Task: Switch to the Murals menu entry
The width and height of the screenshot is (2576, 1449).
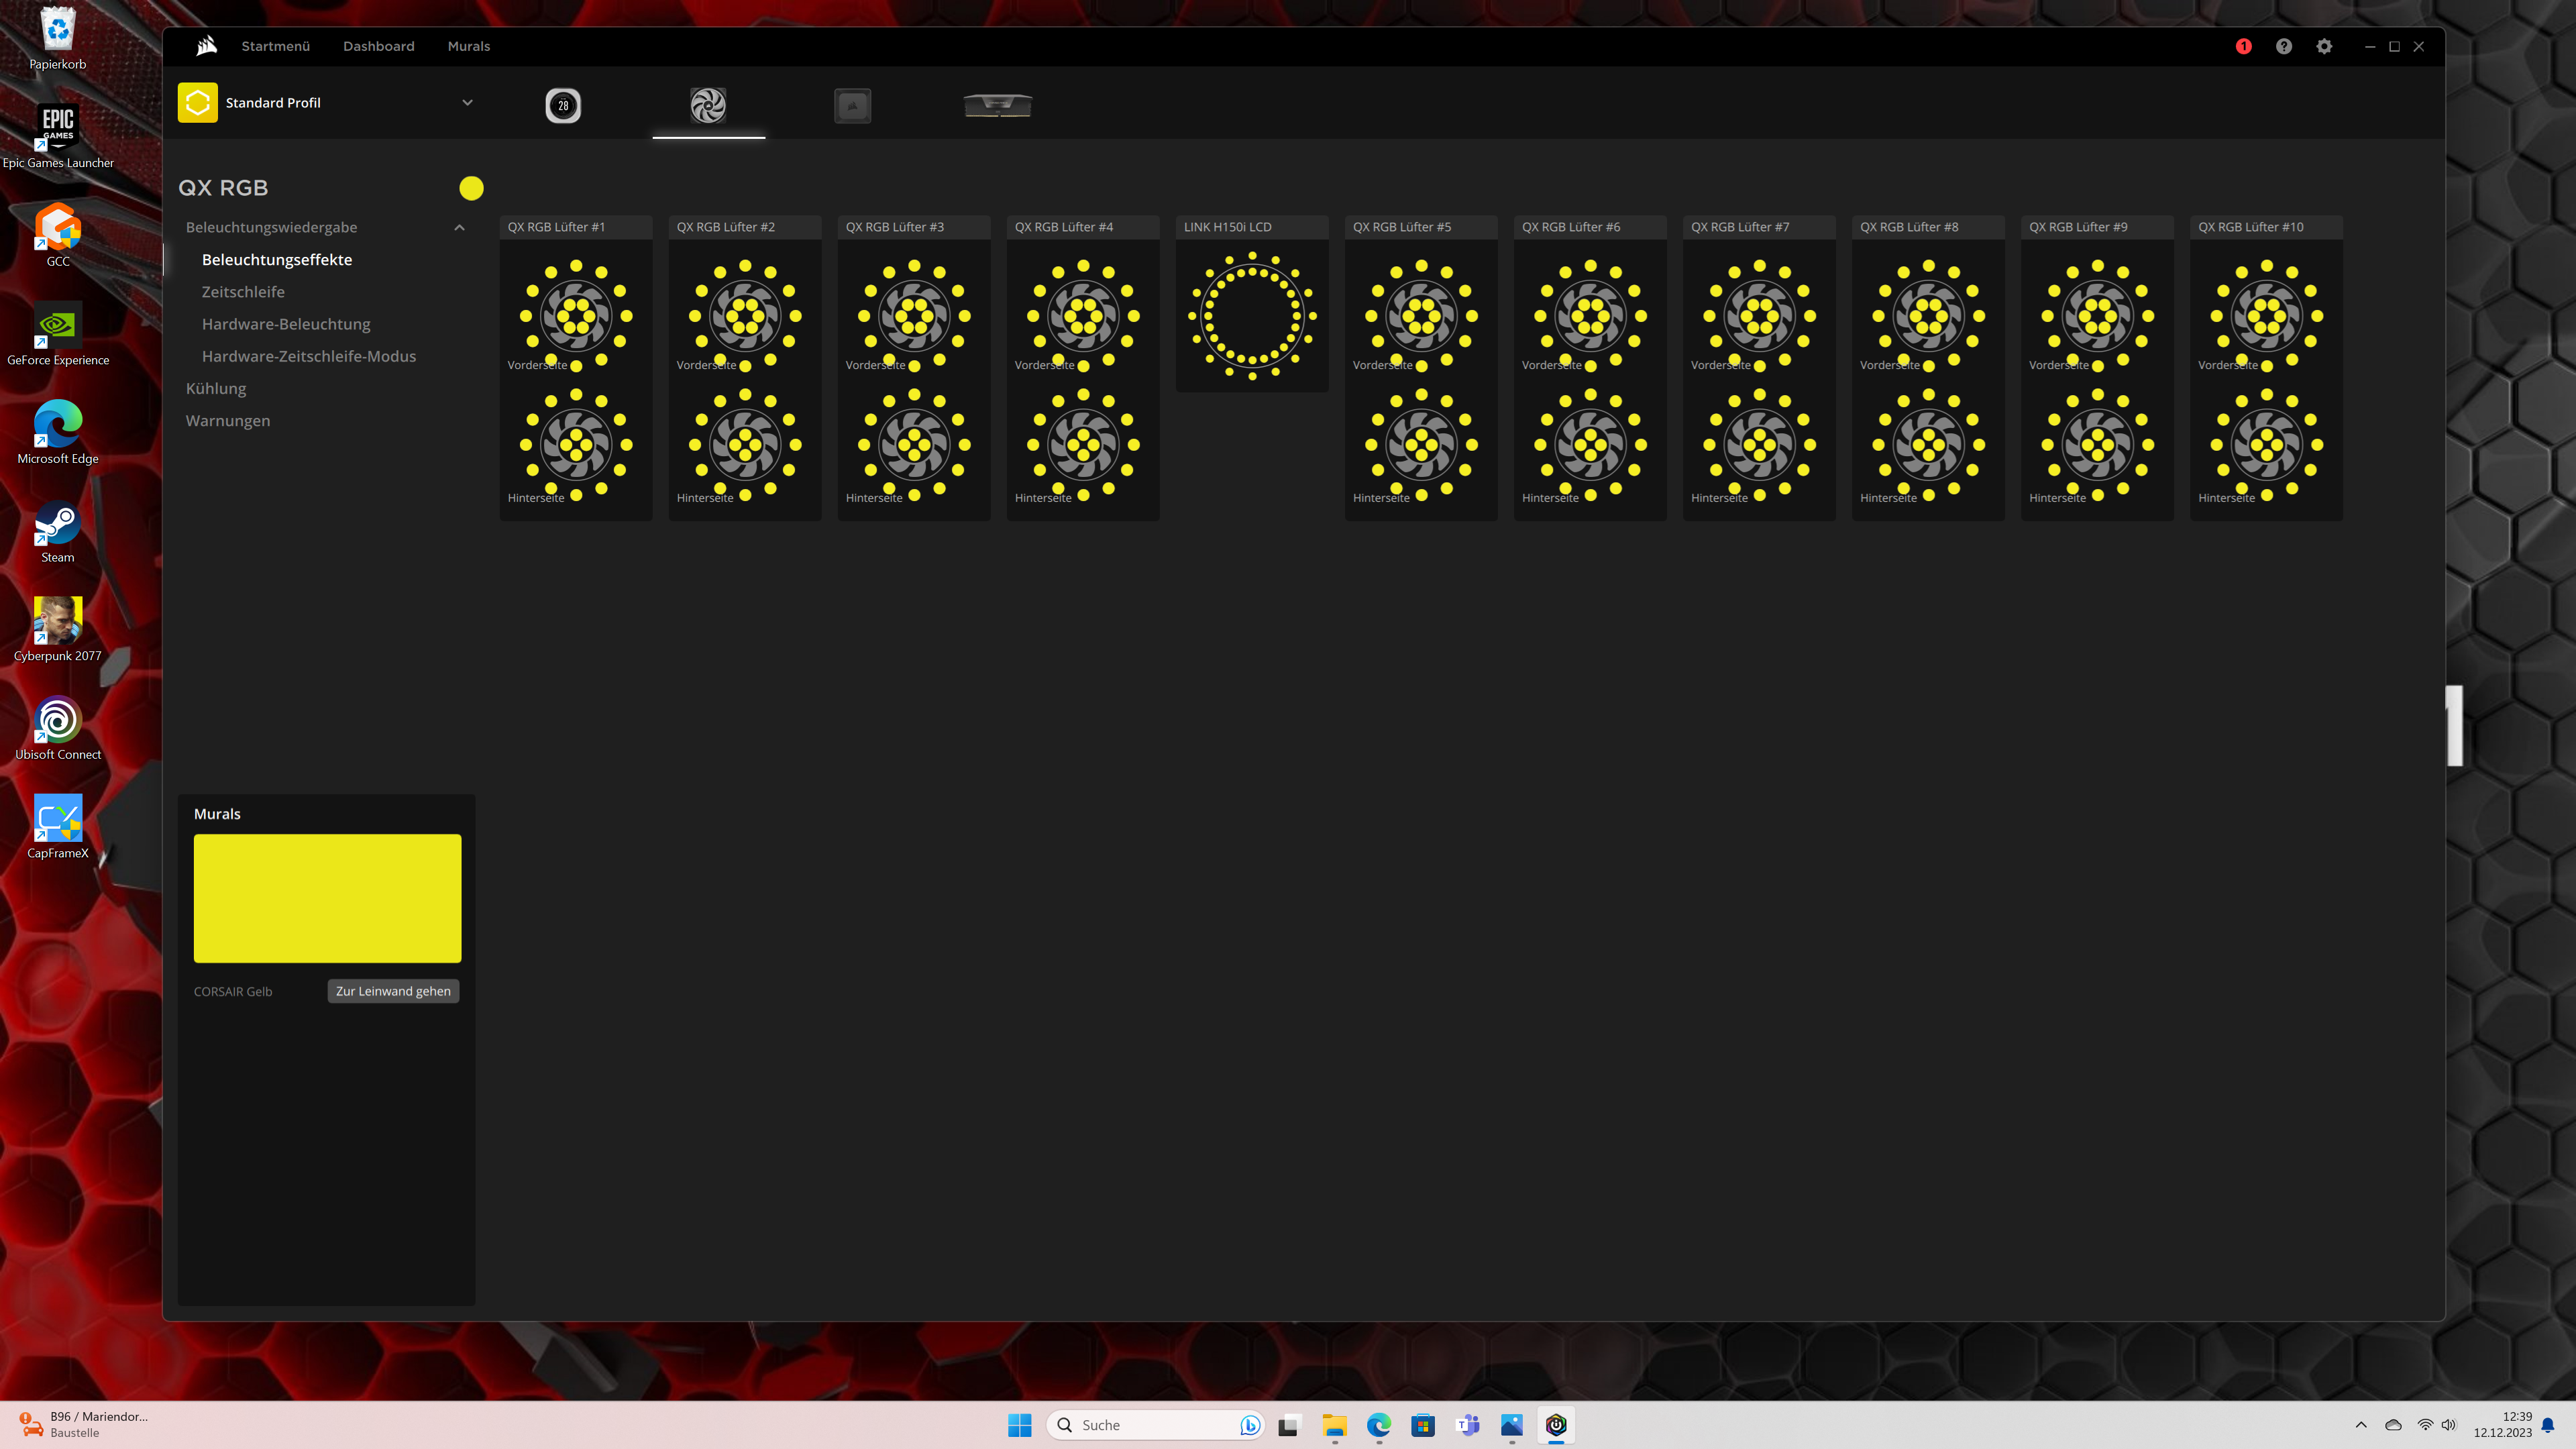Action: (x=467, y=46)
